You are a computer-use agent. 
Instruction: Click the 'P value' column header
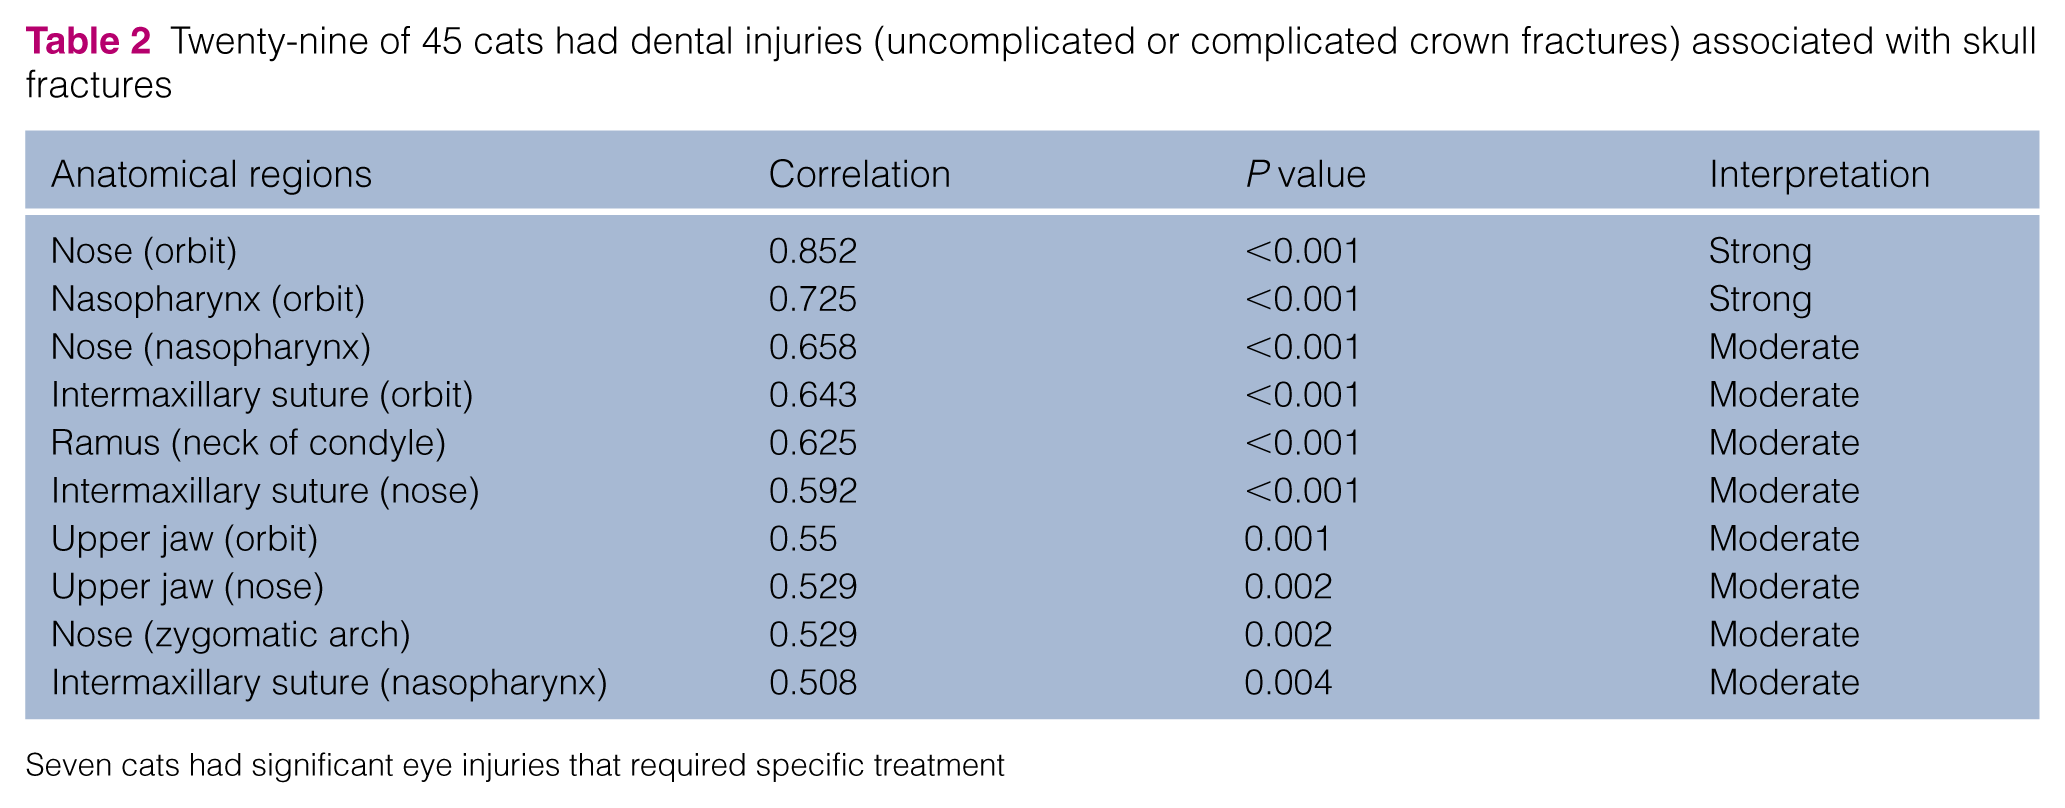(x=1305, y=175)
